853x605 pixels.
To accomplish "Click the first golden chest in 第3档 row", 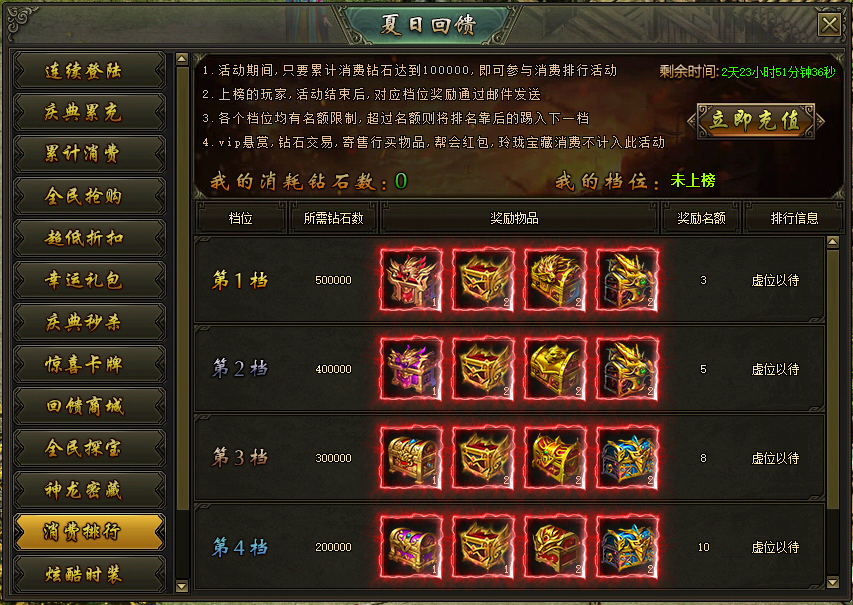I will click(x=411, y=458).
